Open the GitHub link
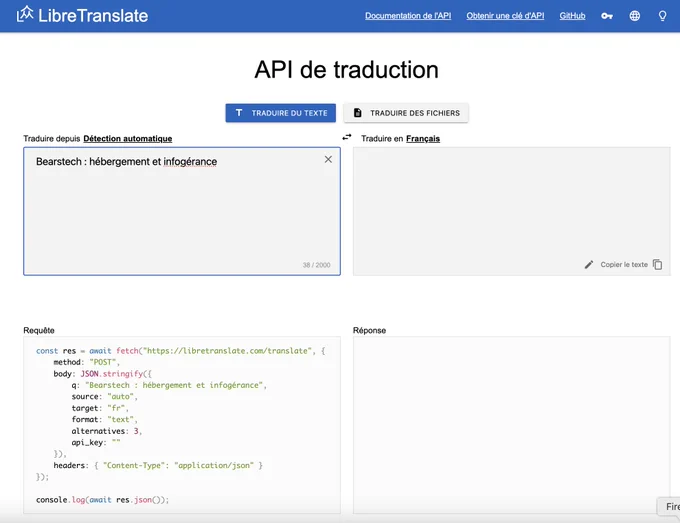This screenshot has width=680, height=523. click(572, 16)
